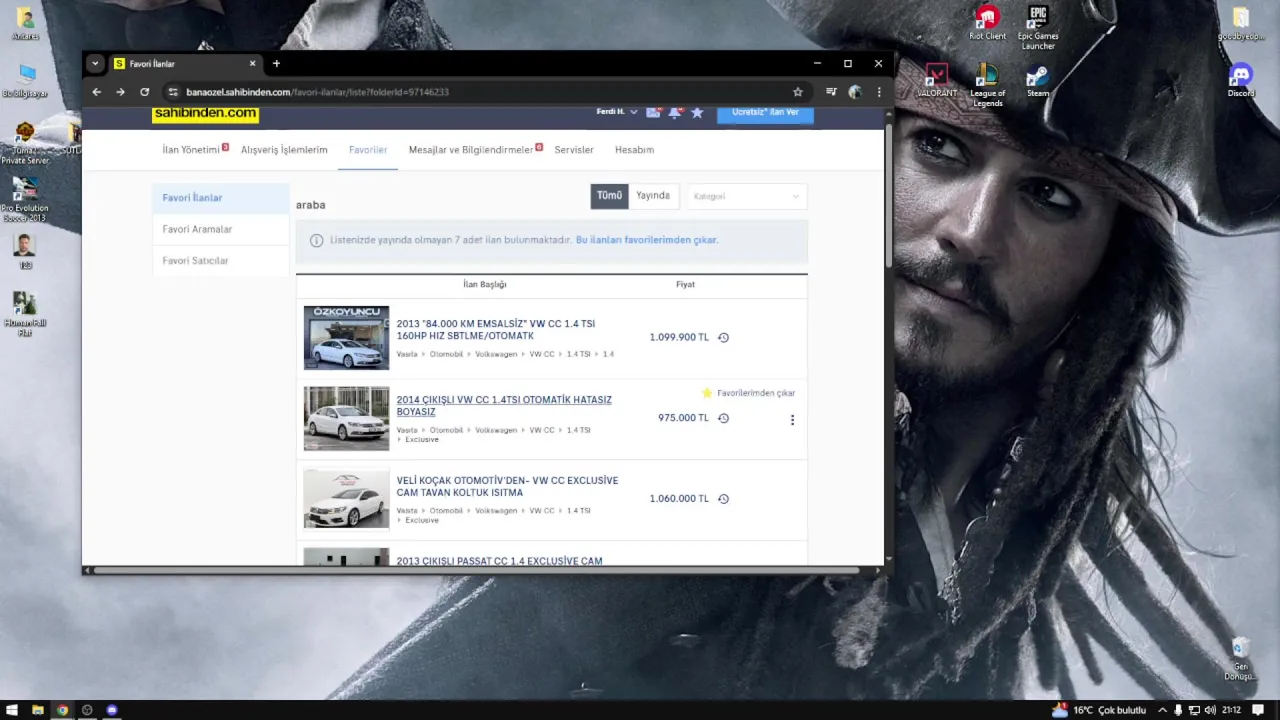Open 2013 84.000 KM EMSALSİZ VW CC listing
This screenshot has width=1280, height=720.
[496, 330]
